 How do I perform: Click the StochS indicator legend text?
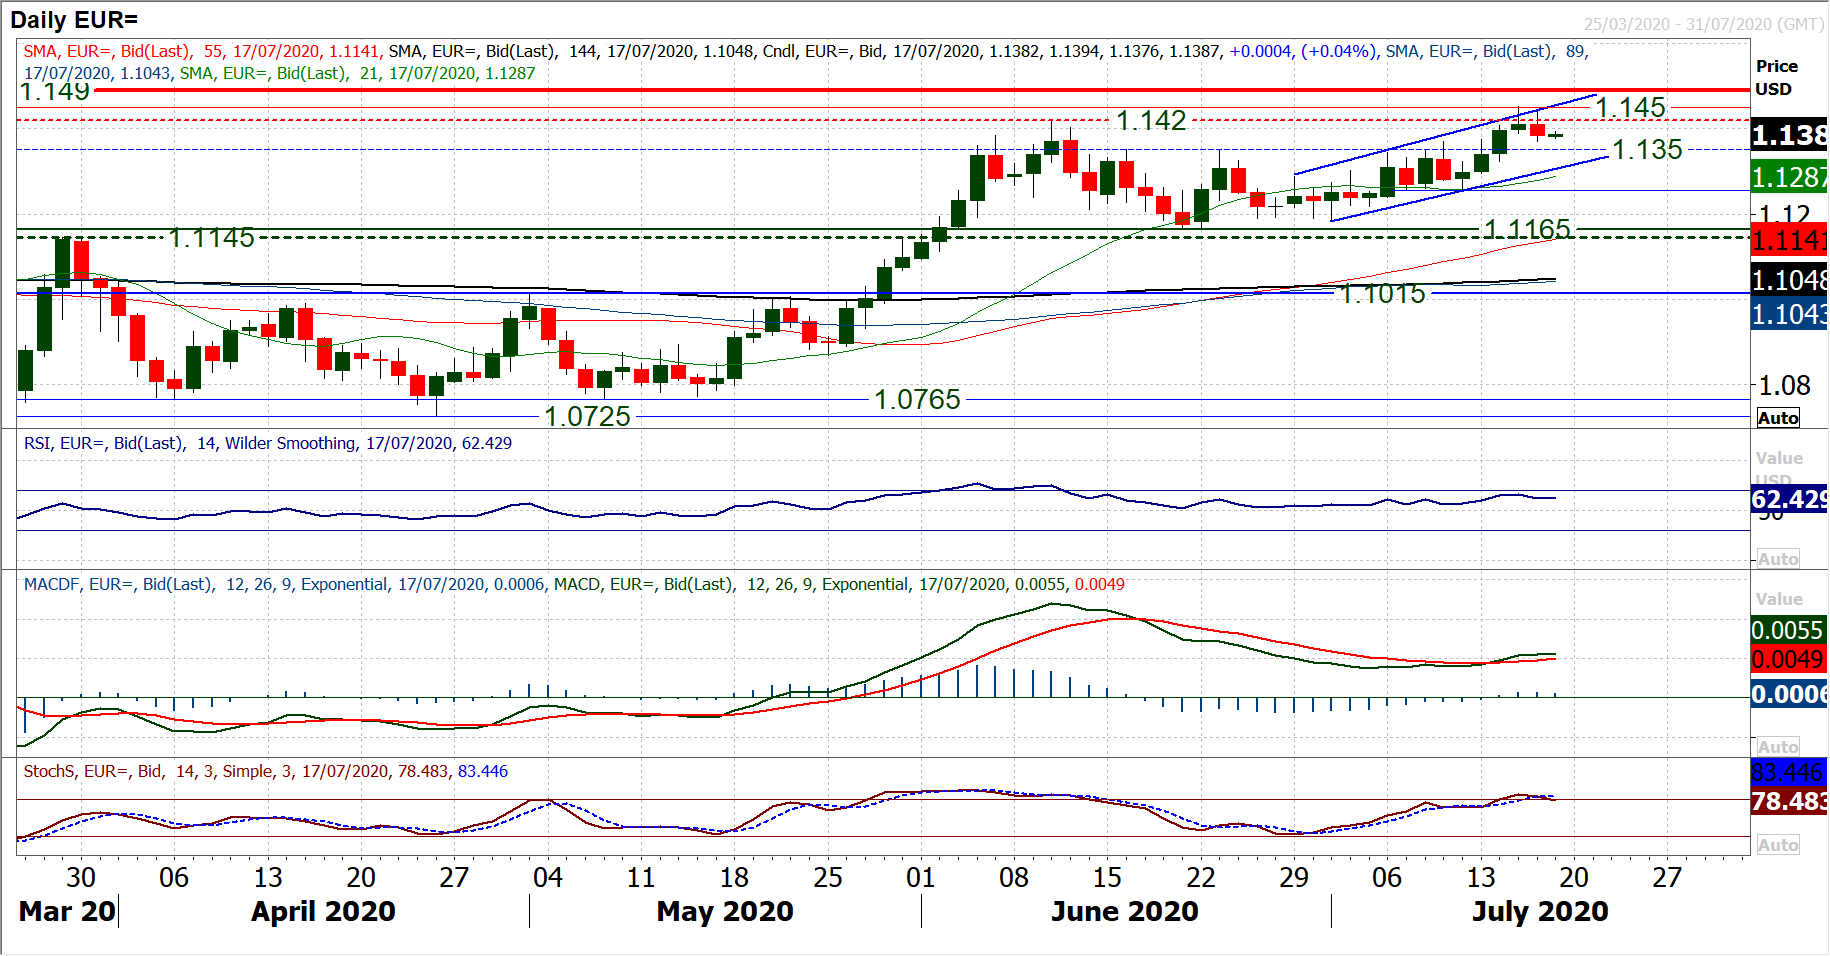point(265,771)
